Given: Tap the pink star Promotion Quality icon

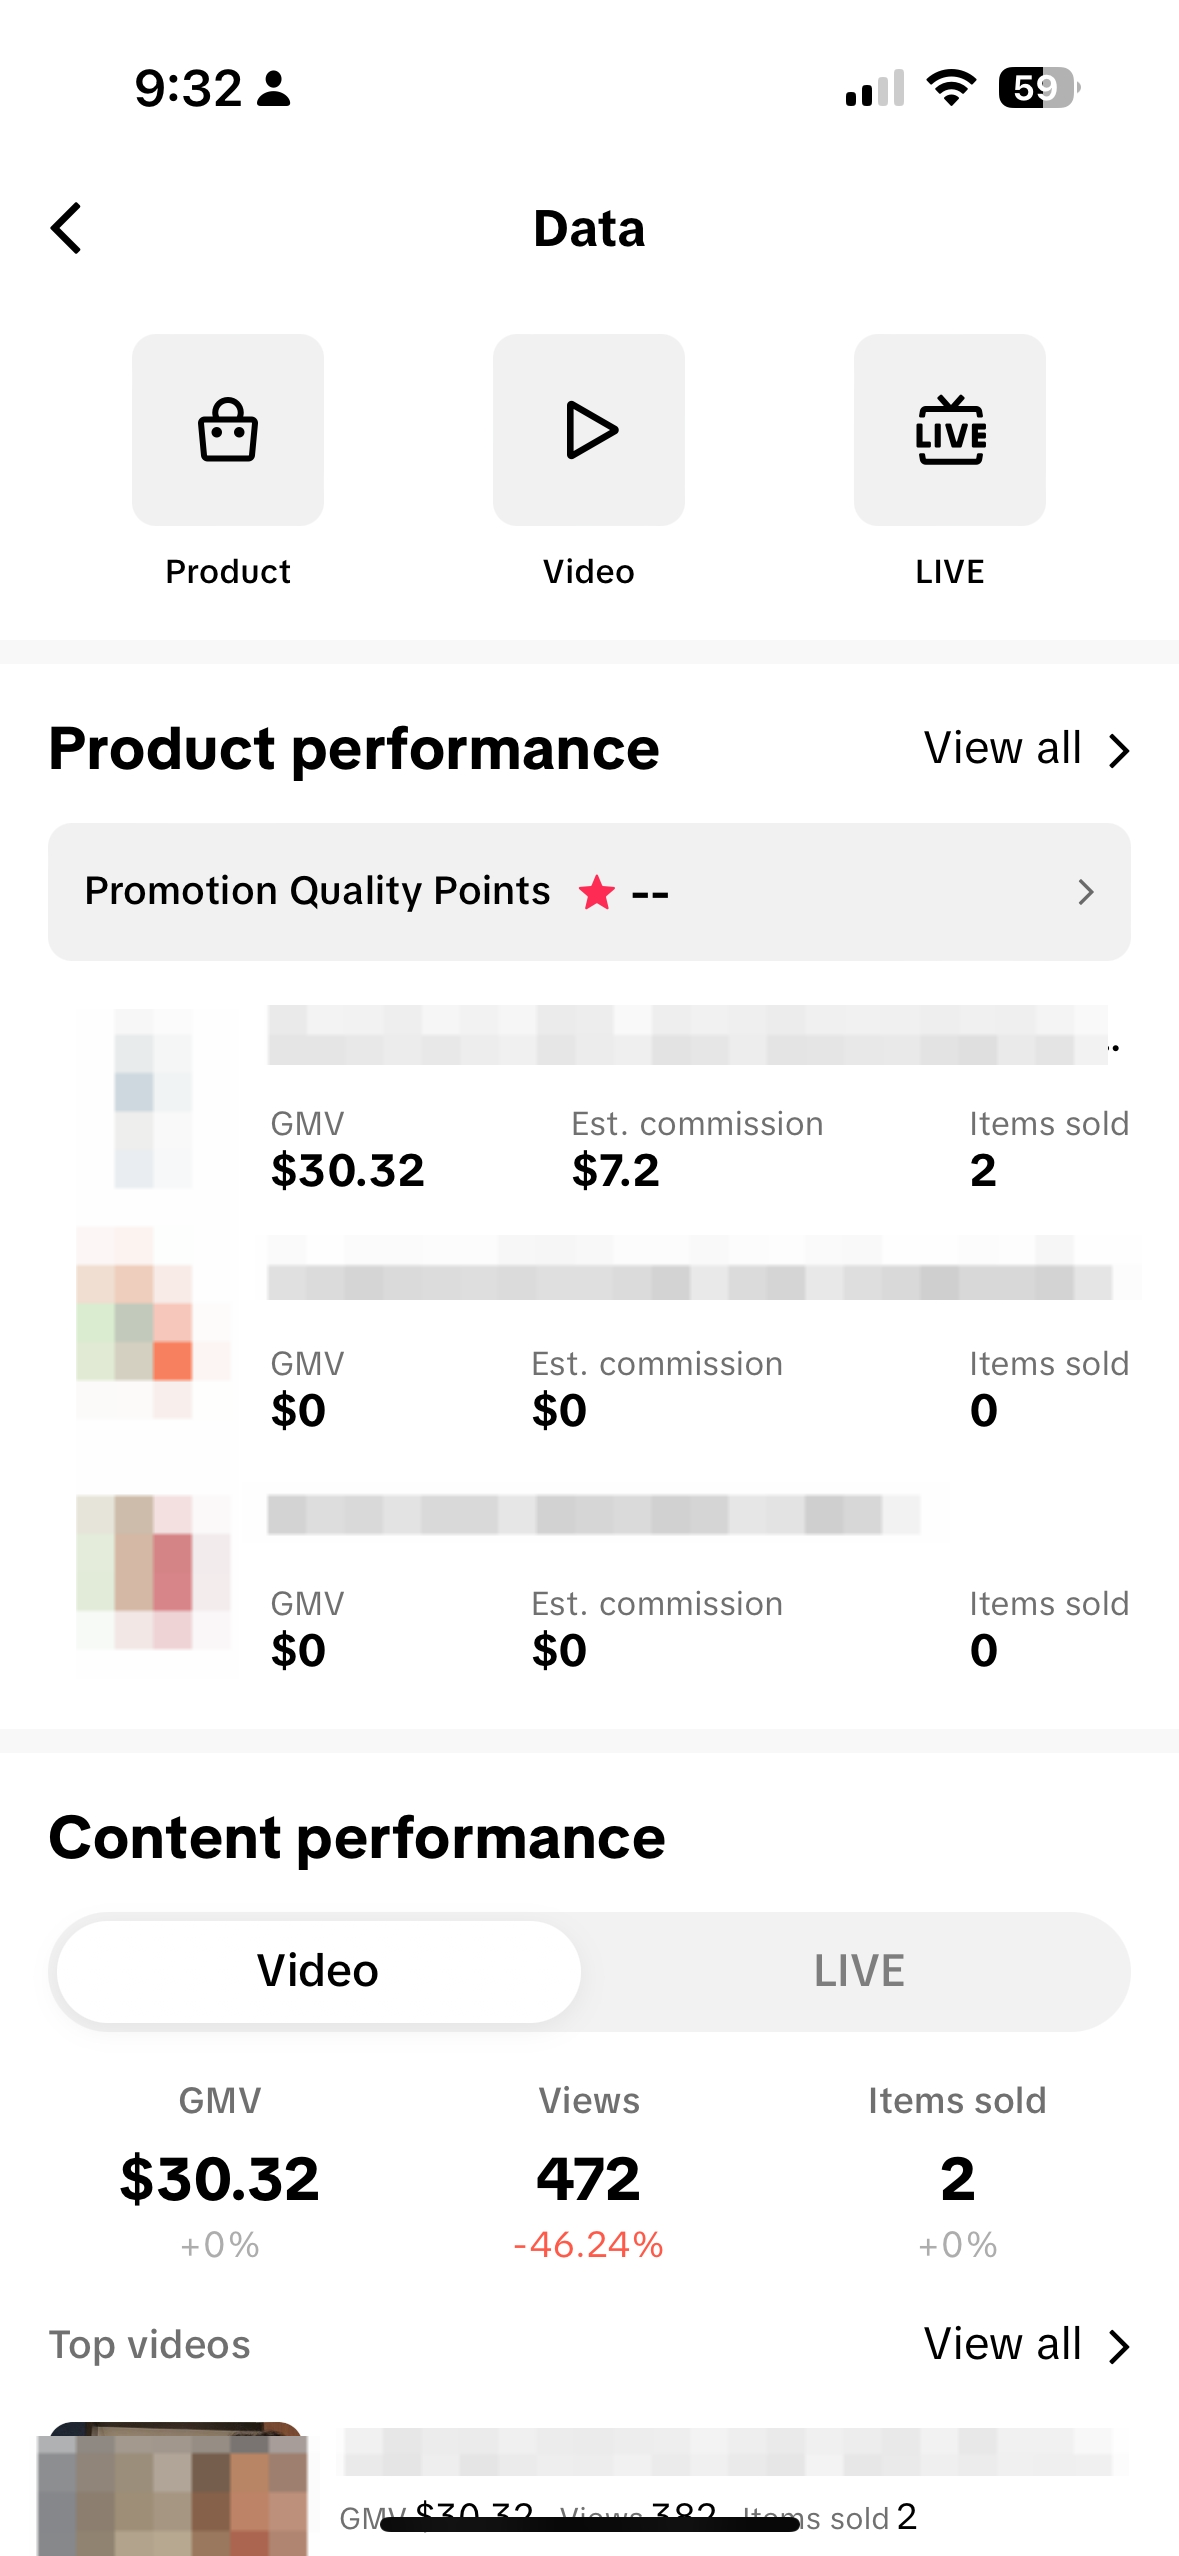Looking at the screenshot, I should [597, 892].
